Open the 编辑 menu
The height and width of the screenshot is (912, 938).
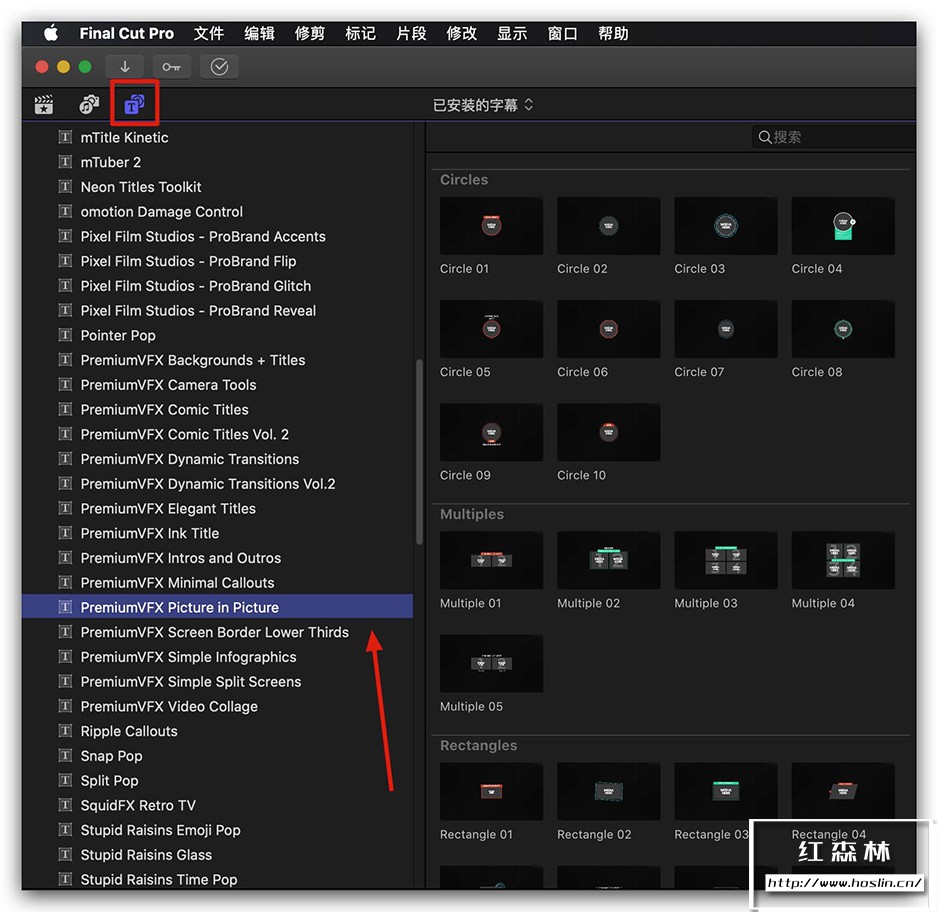coord(259,33)
